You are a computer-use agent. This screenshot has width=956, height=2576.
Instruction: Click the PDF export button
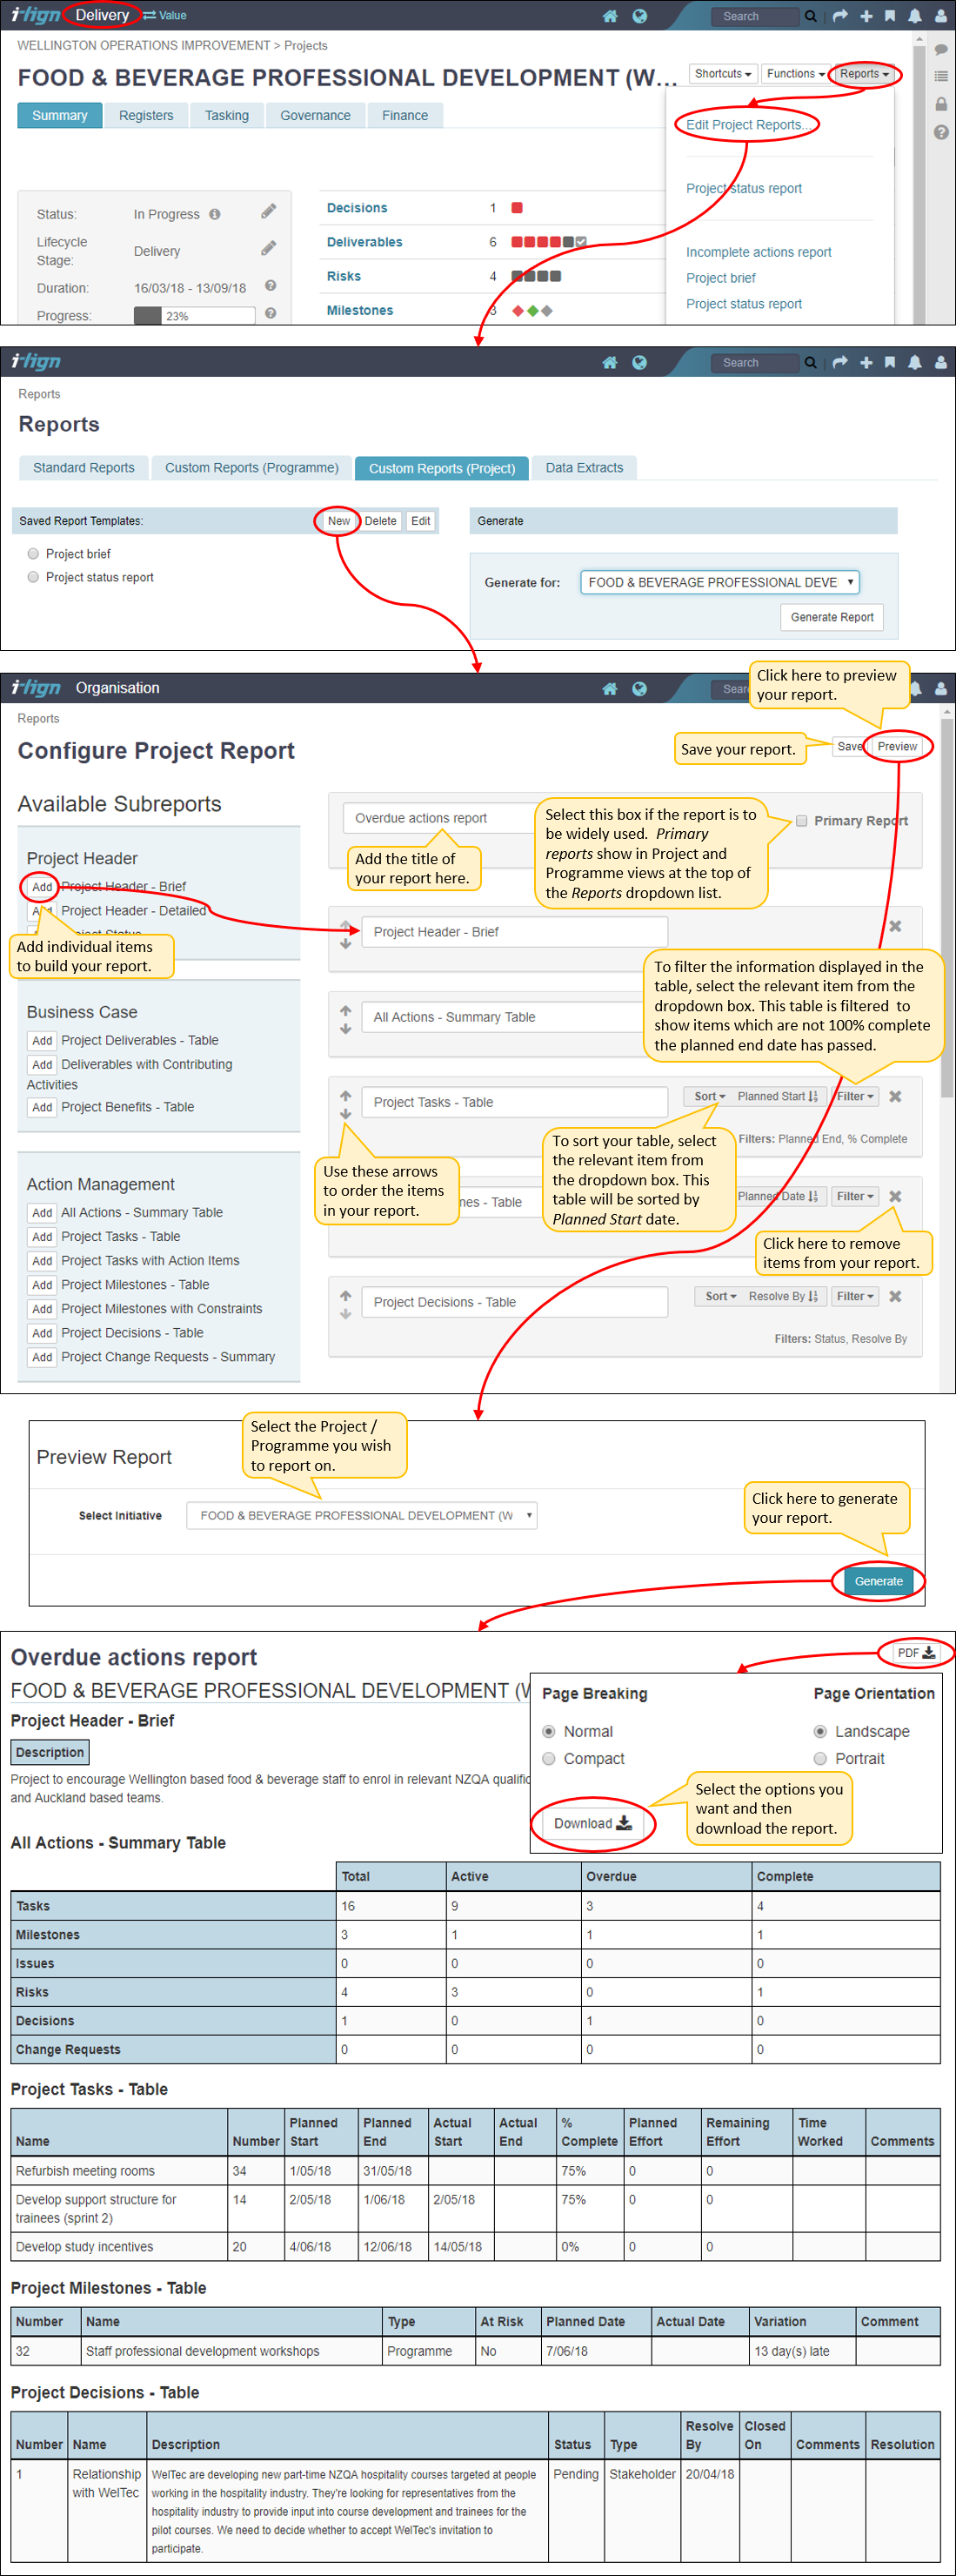click(x=916, y=1653)
